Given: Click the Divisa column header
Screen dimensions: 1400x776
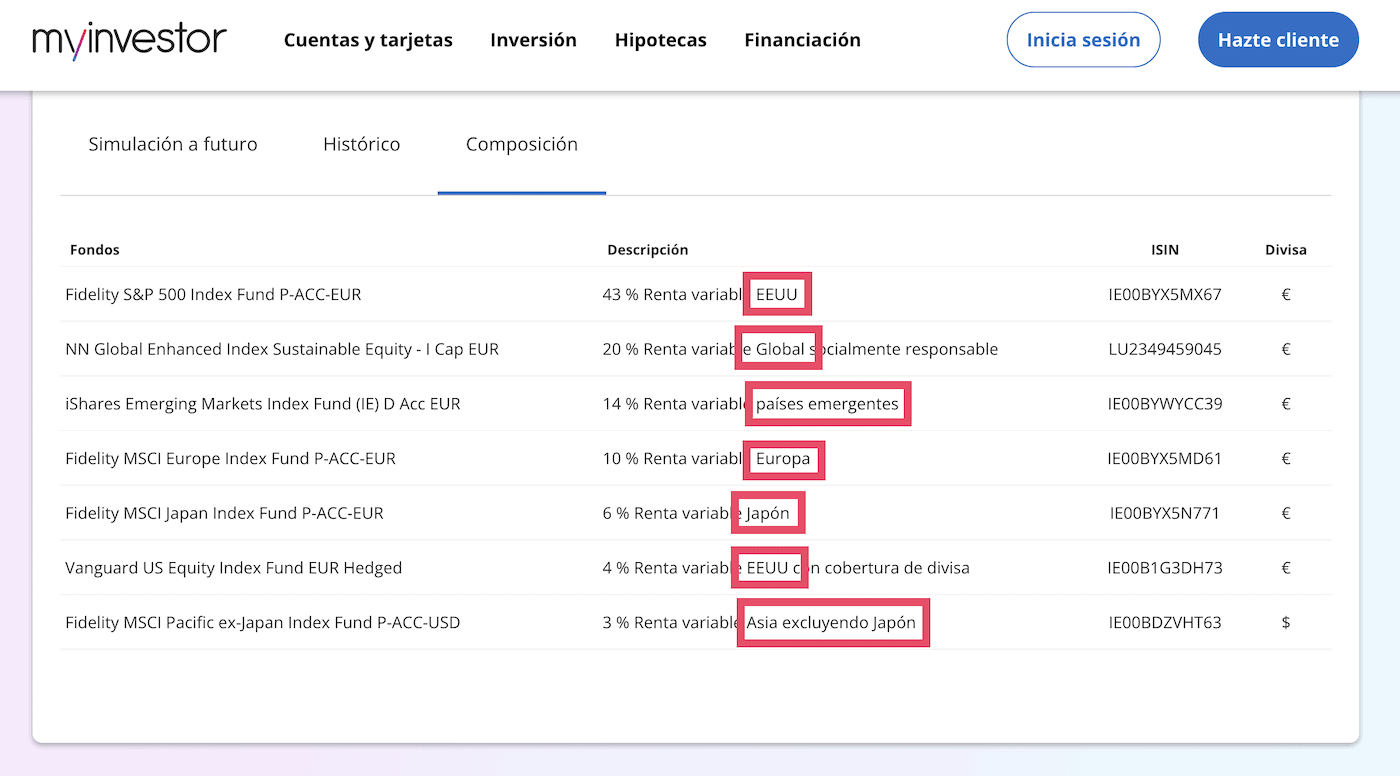Looking at the screenshot, I should [x=1286, y=250].
